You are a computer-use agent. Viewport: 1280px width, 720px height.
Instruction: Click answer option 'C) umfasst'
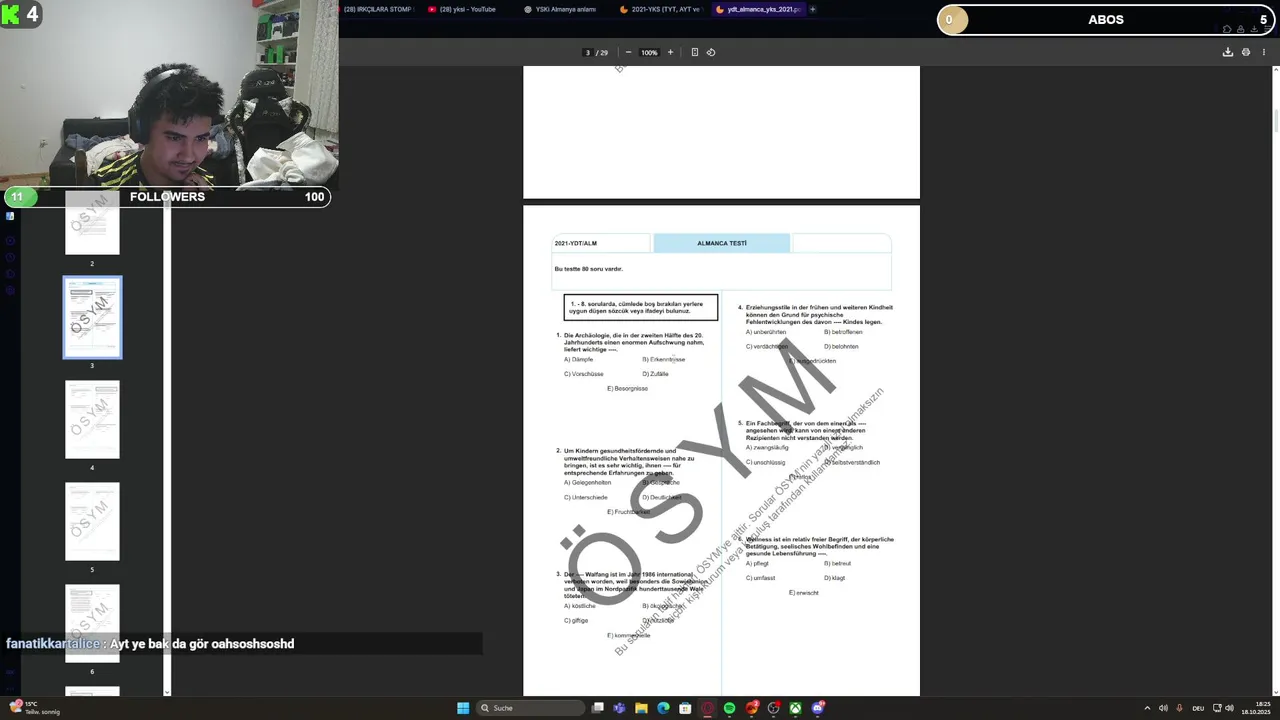(760, 578)
